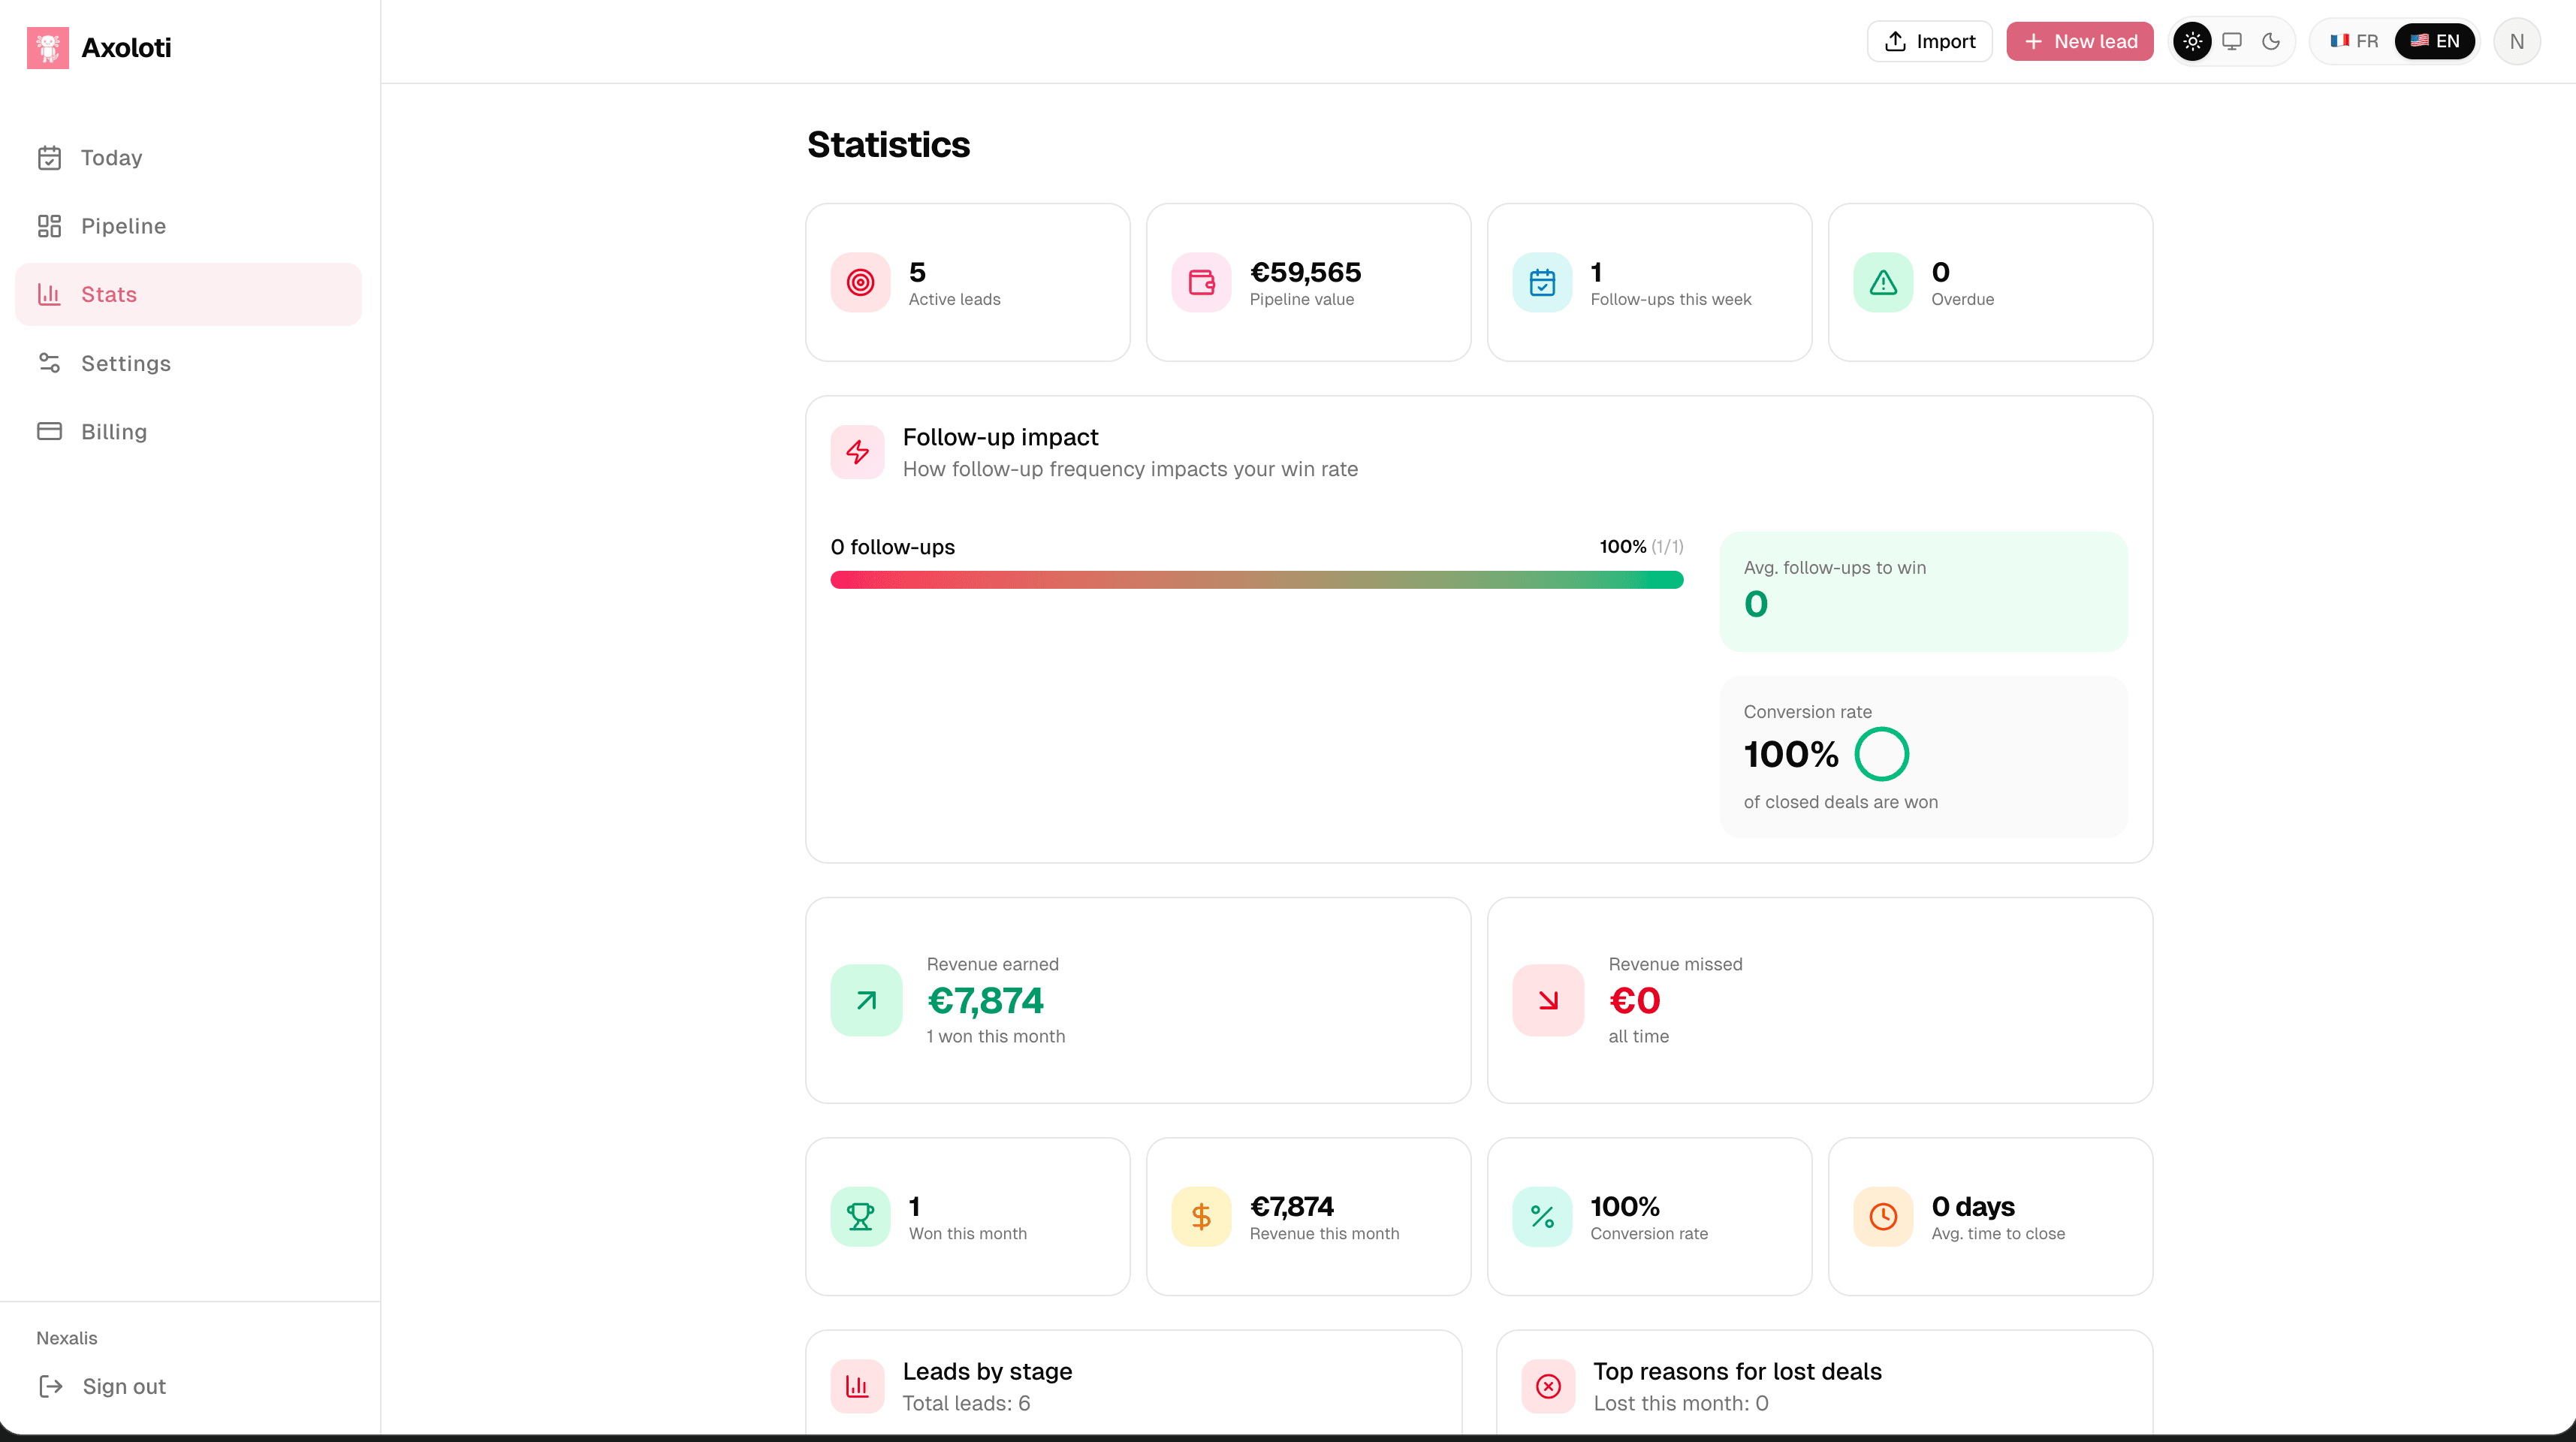
Task: Click the Active leads target icon
Action: coord(860,283)
